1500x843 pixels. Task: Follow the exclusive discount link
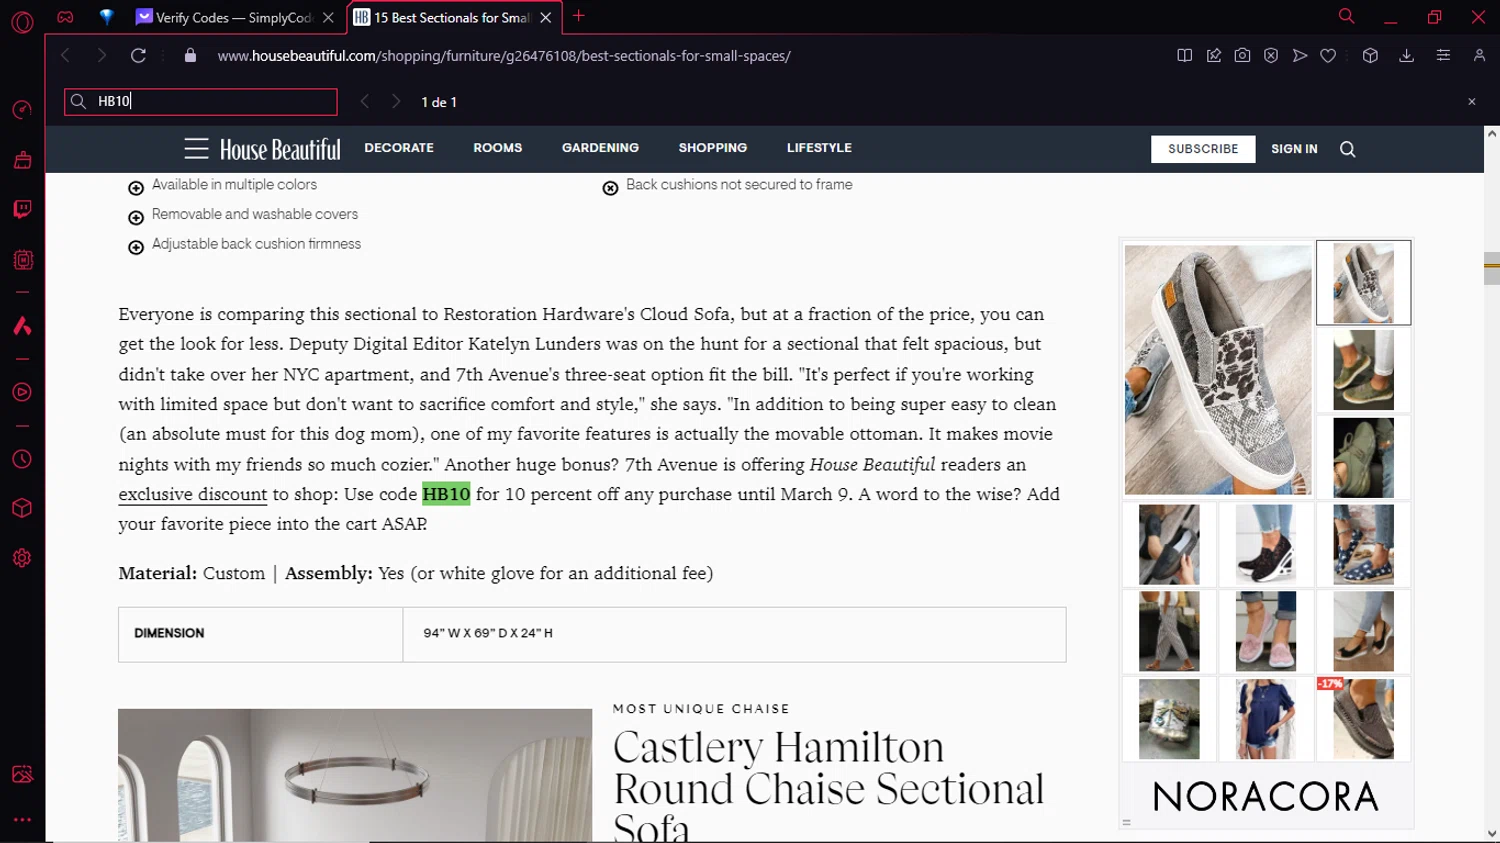point(192,494)
